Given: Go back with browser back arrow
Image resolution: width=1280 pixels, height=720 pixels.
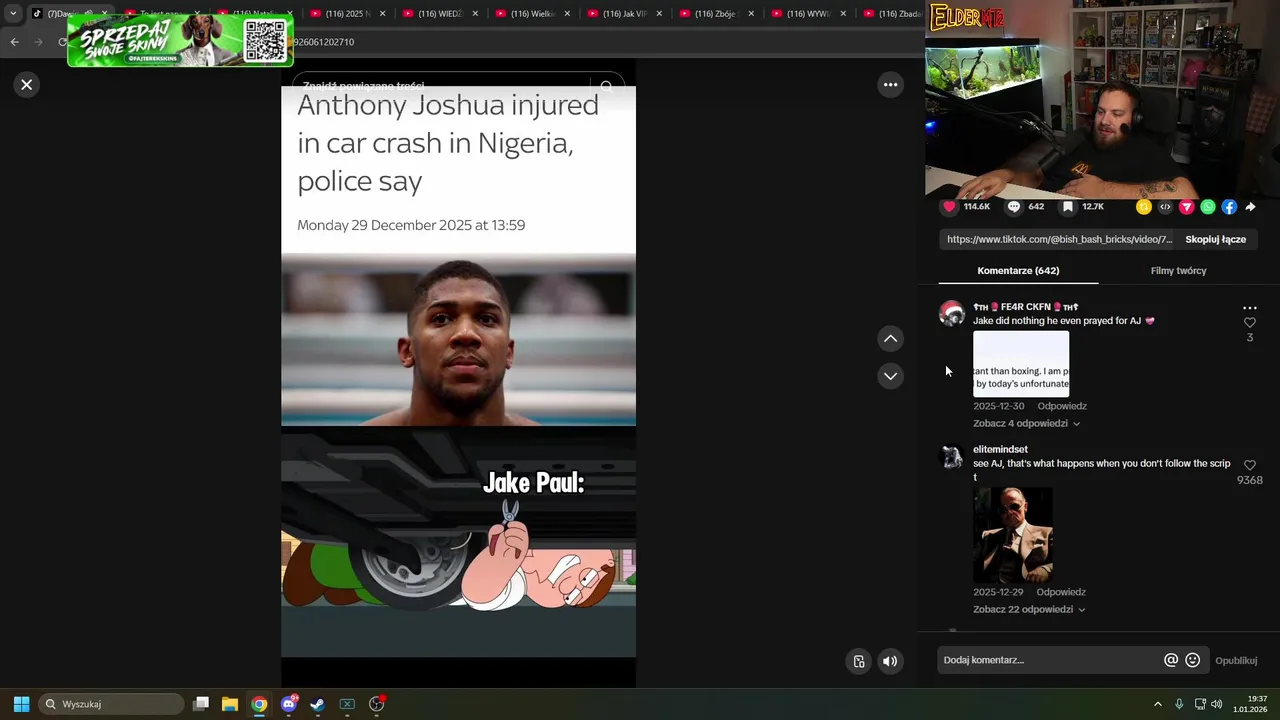Looking at the screenshot, I should tap(14, 42).
